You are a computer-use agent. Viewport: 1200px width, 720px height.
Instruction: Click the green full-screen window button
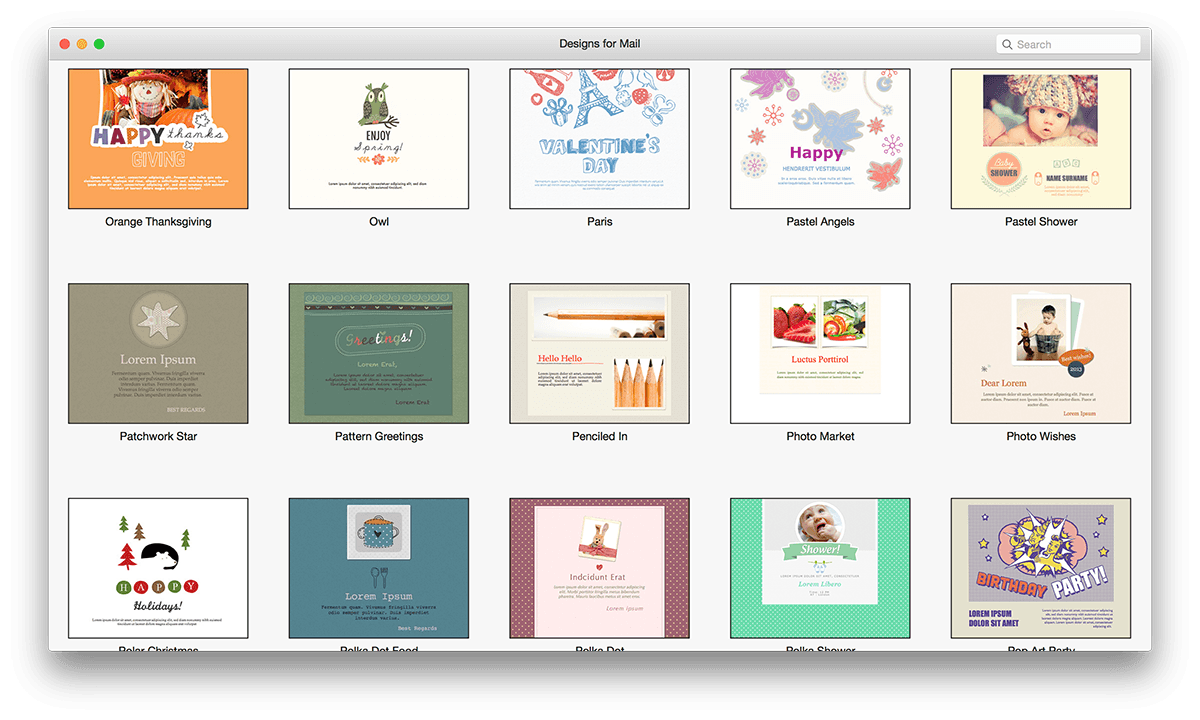click(99, 44)
